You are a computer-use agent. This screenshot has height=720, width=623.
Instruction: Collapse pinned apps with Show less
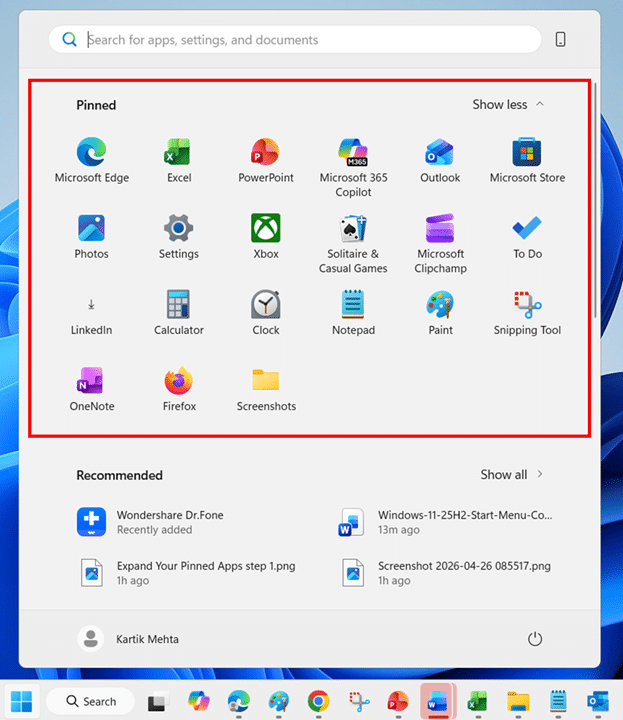(508, 105)
